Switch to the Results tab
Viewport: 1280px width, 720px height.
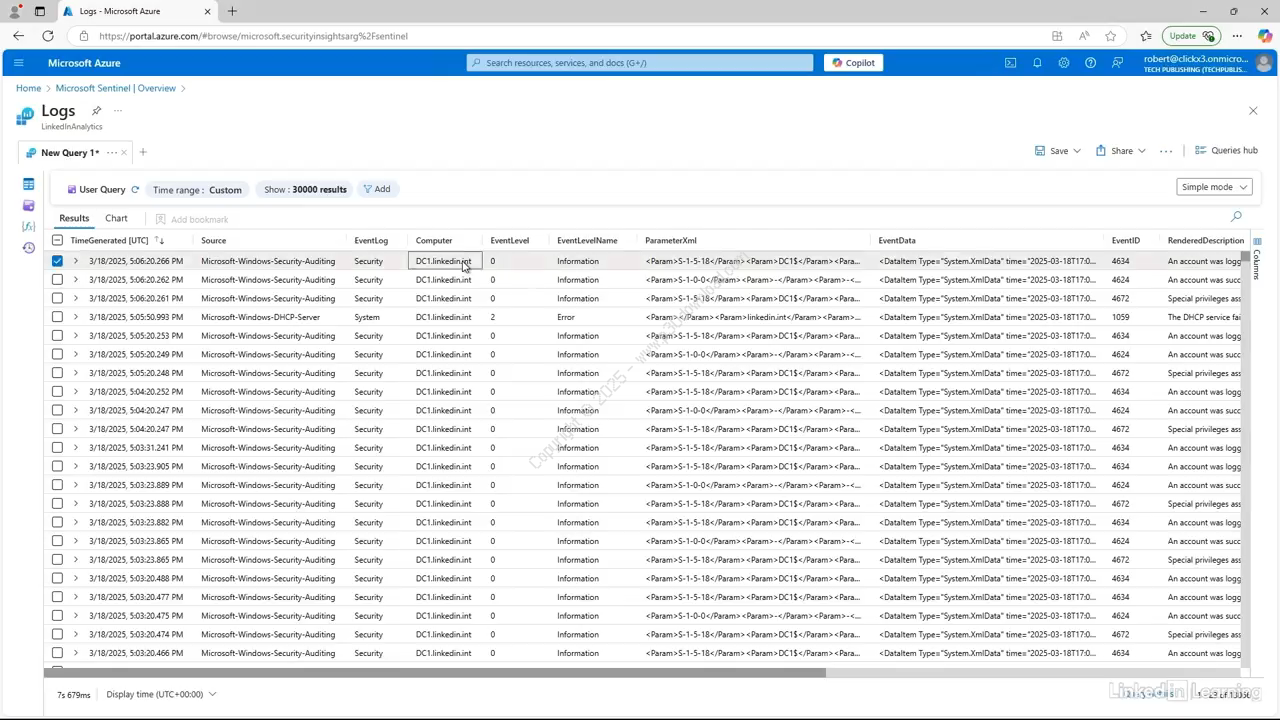coord(74,218)
